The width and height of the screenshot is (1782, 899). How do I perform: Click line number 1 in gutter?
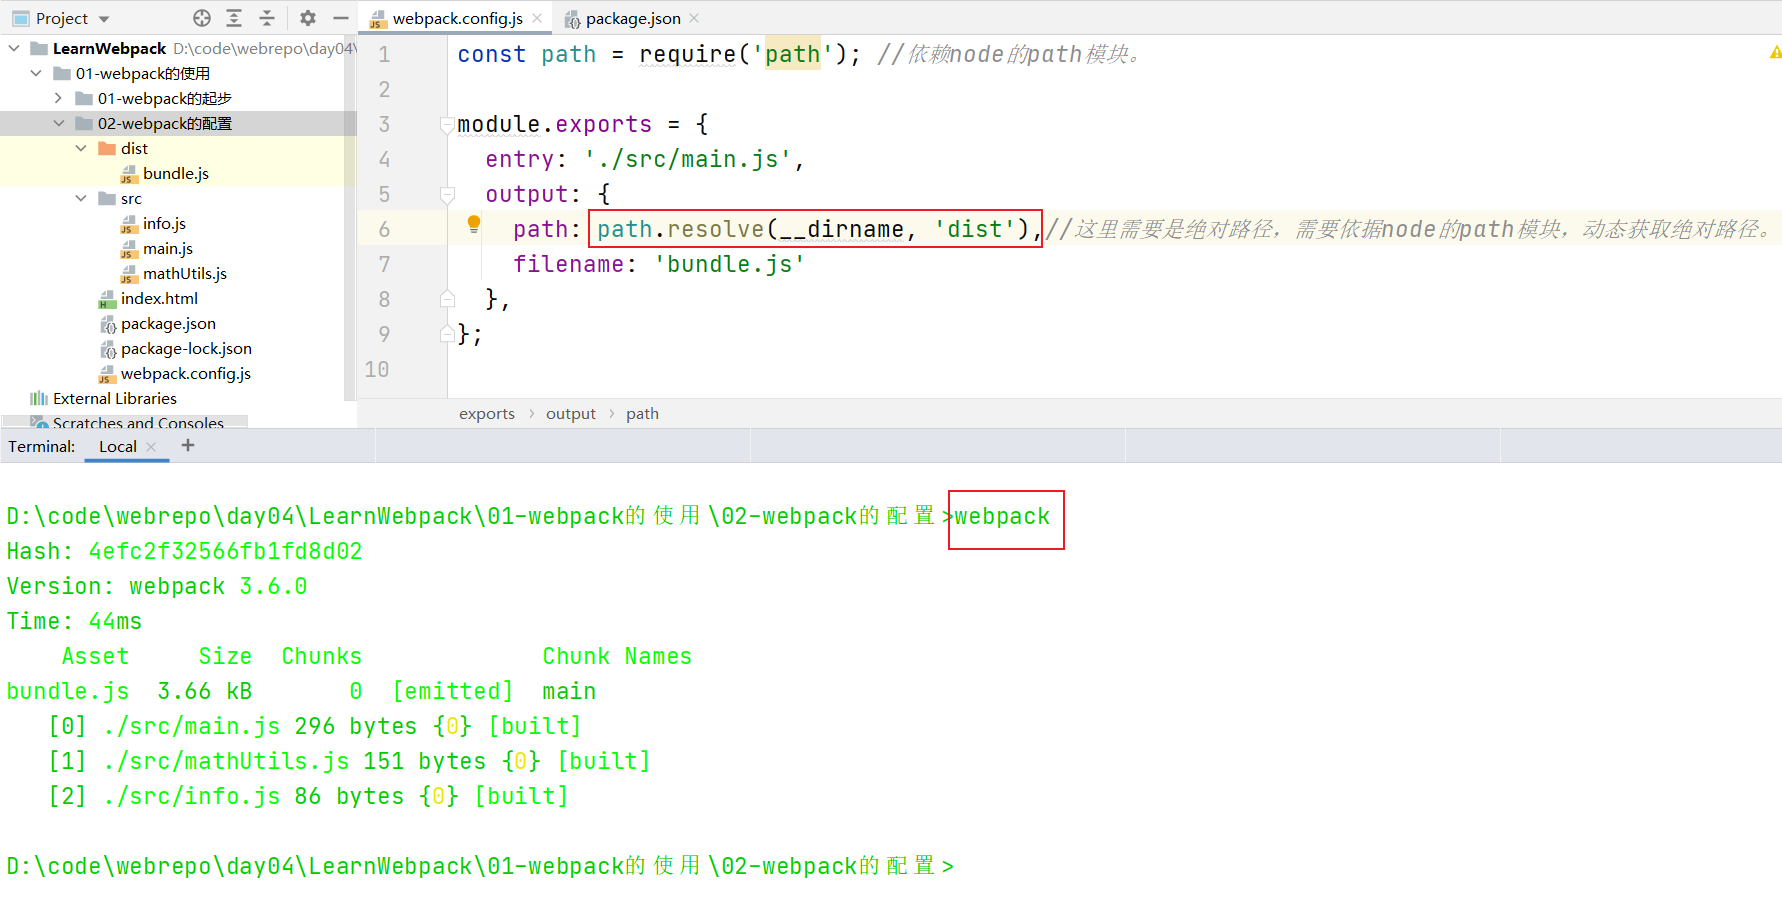coord(384,54)
